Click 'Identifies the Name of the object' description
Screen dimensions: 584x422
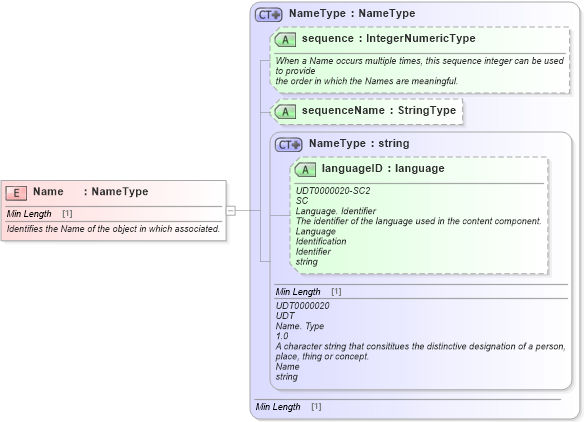tap(113, 229)
